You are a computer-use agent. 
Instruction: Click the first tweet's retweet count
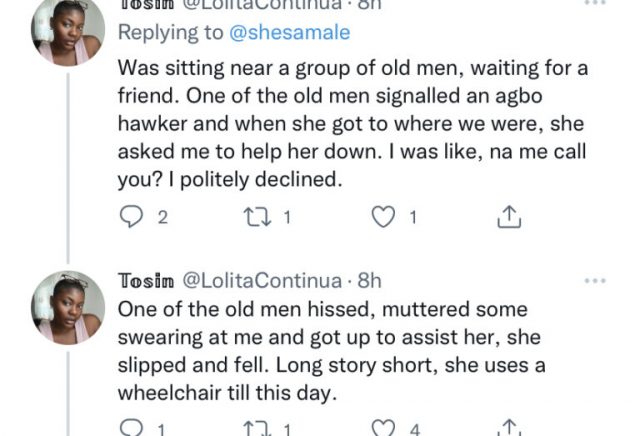pyautogui.click(x=286, y=218)
